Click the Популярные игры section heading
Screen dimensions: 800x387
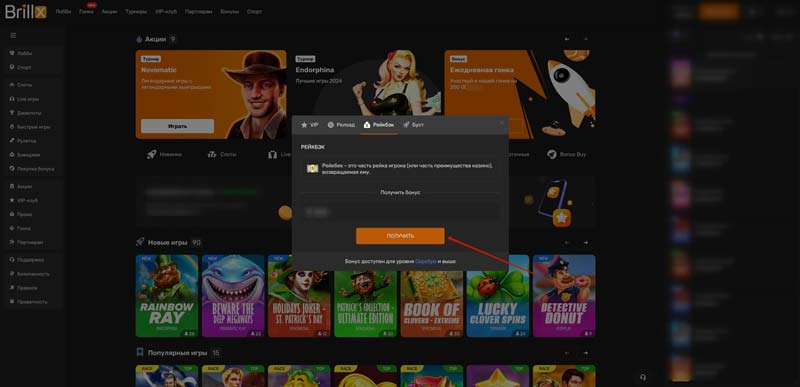click(178, 353)
